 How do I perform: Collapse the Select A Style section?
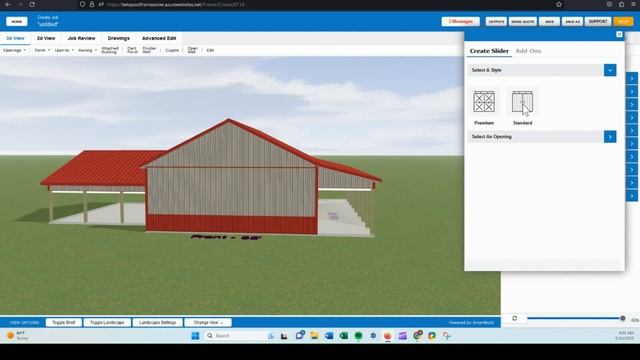pos(610,70)
